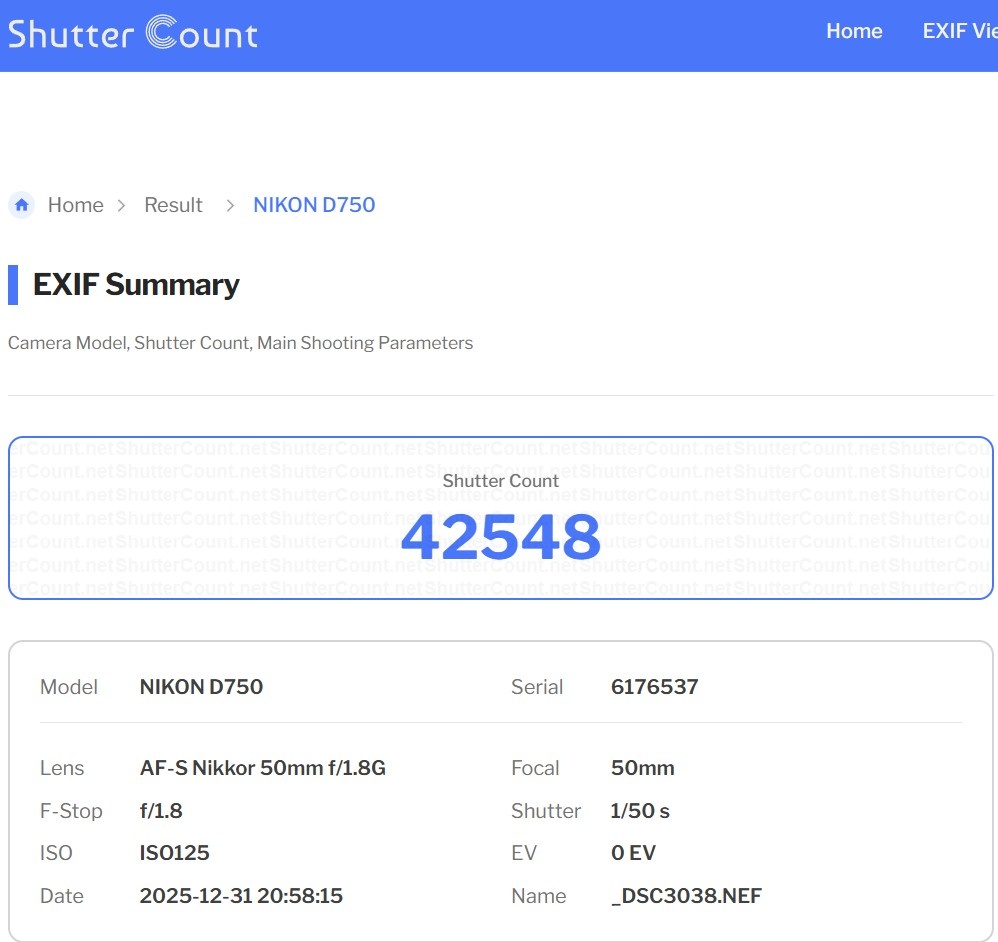
Task: Click the Shutter Count logo
Action: point(133,33)
